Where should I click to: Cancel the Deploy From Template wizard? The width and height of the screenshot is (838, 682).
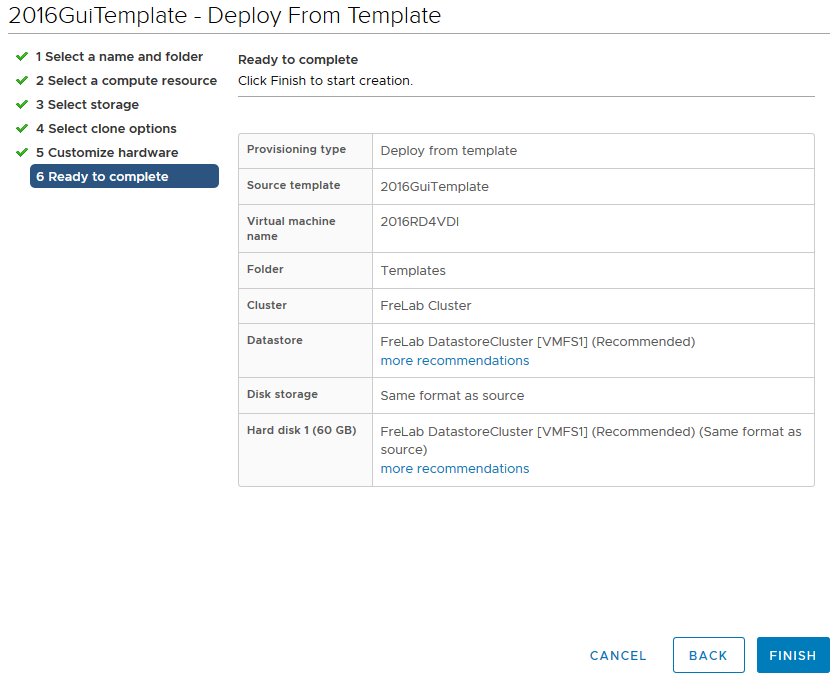[618, 656]
